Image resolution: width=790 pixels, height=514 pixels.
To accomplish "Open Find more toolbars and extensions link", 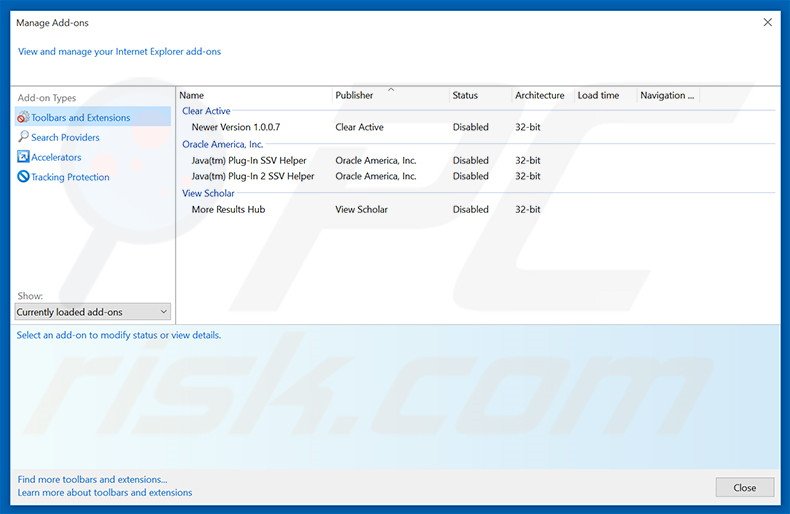I will (92, 480).
